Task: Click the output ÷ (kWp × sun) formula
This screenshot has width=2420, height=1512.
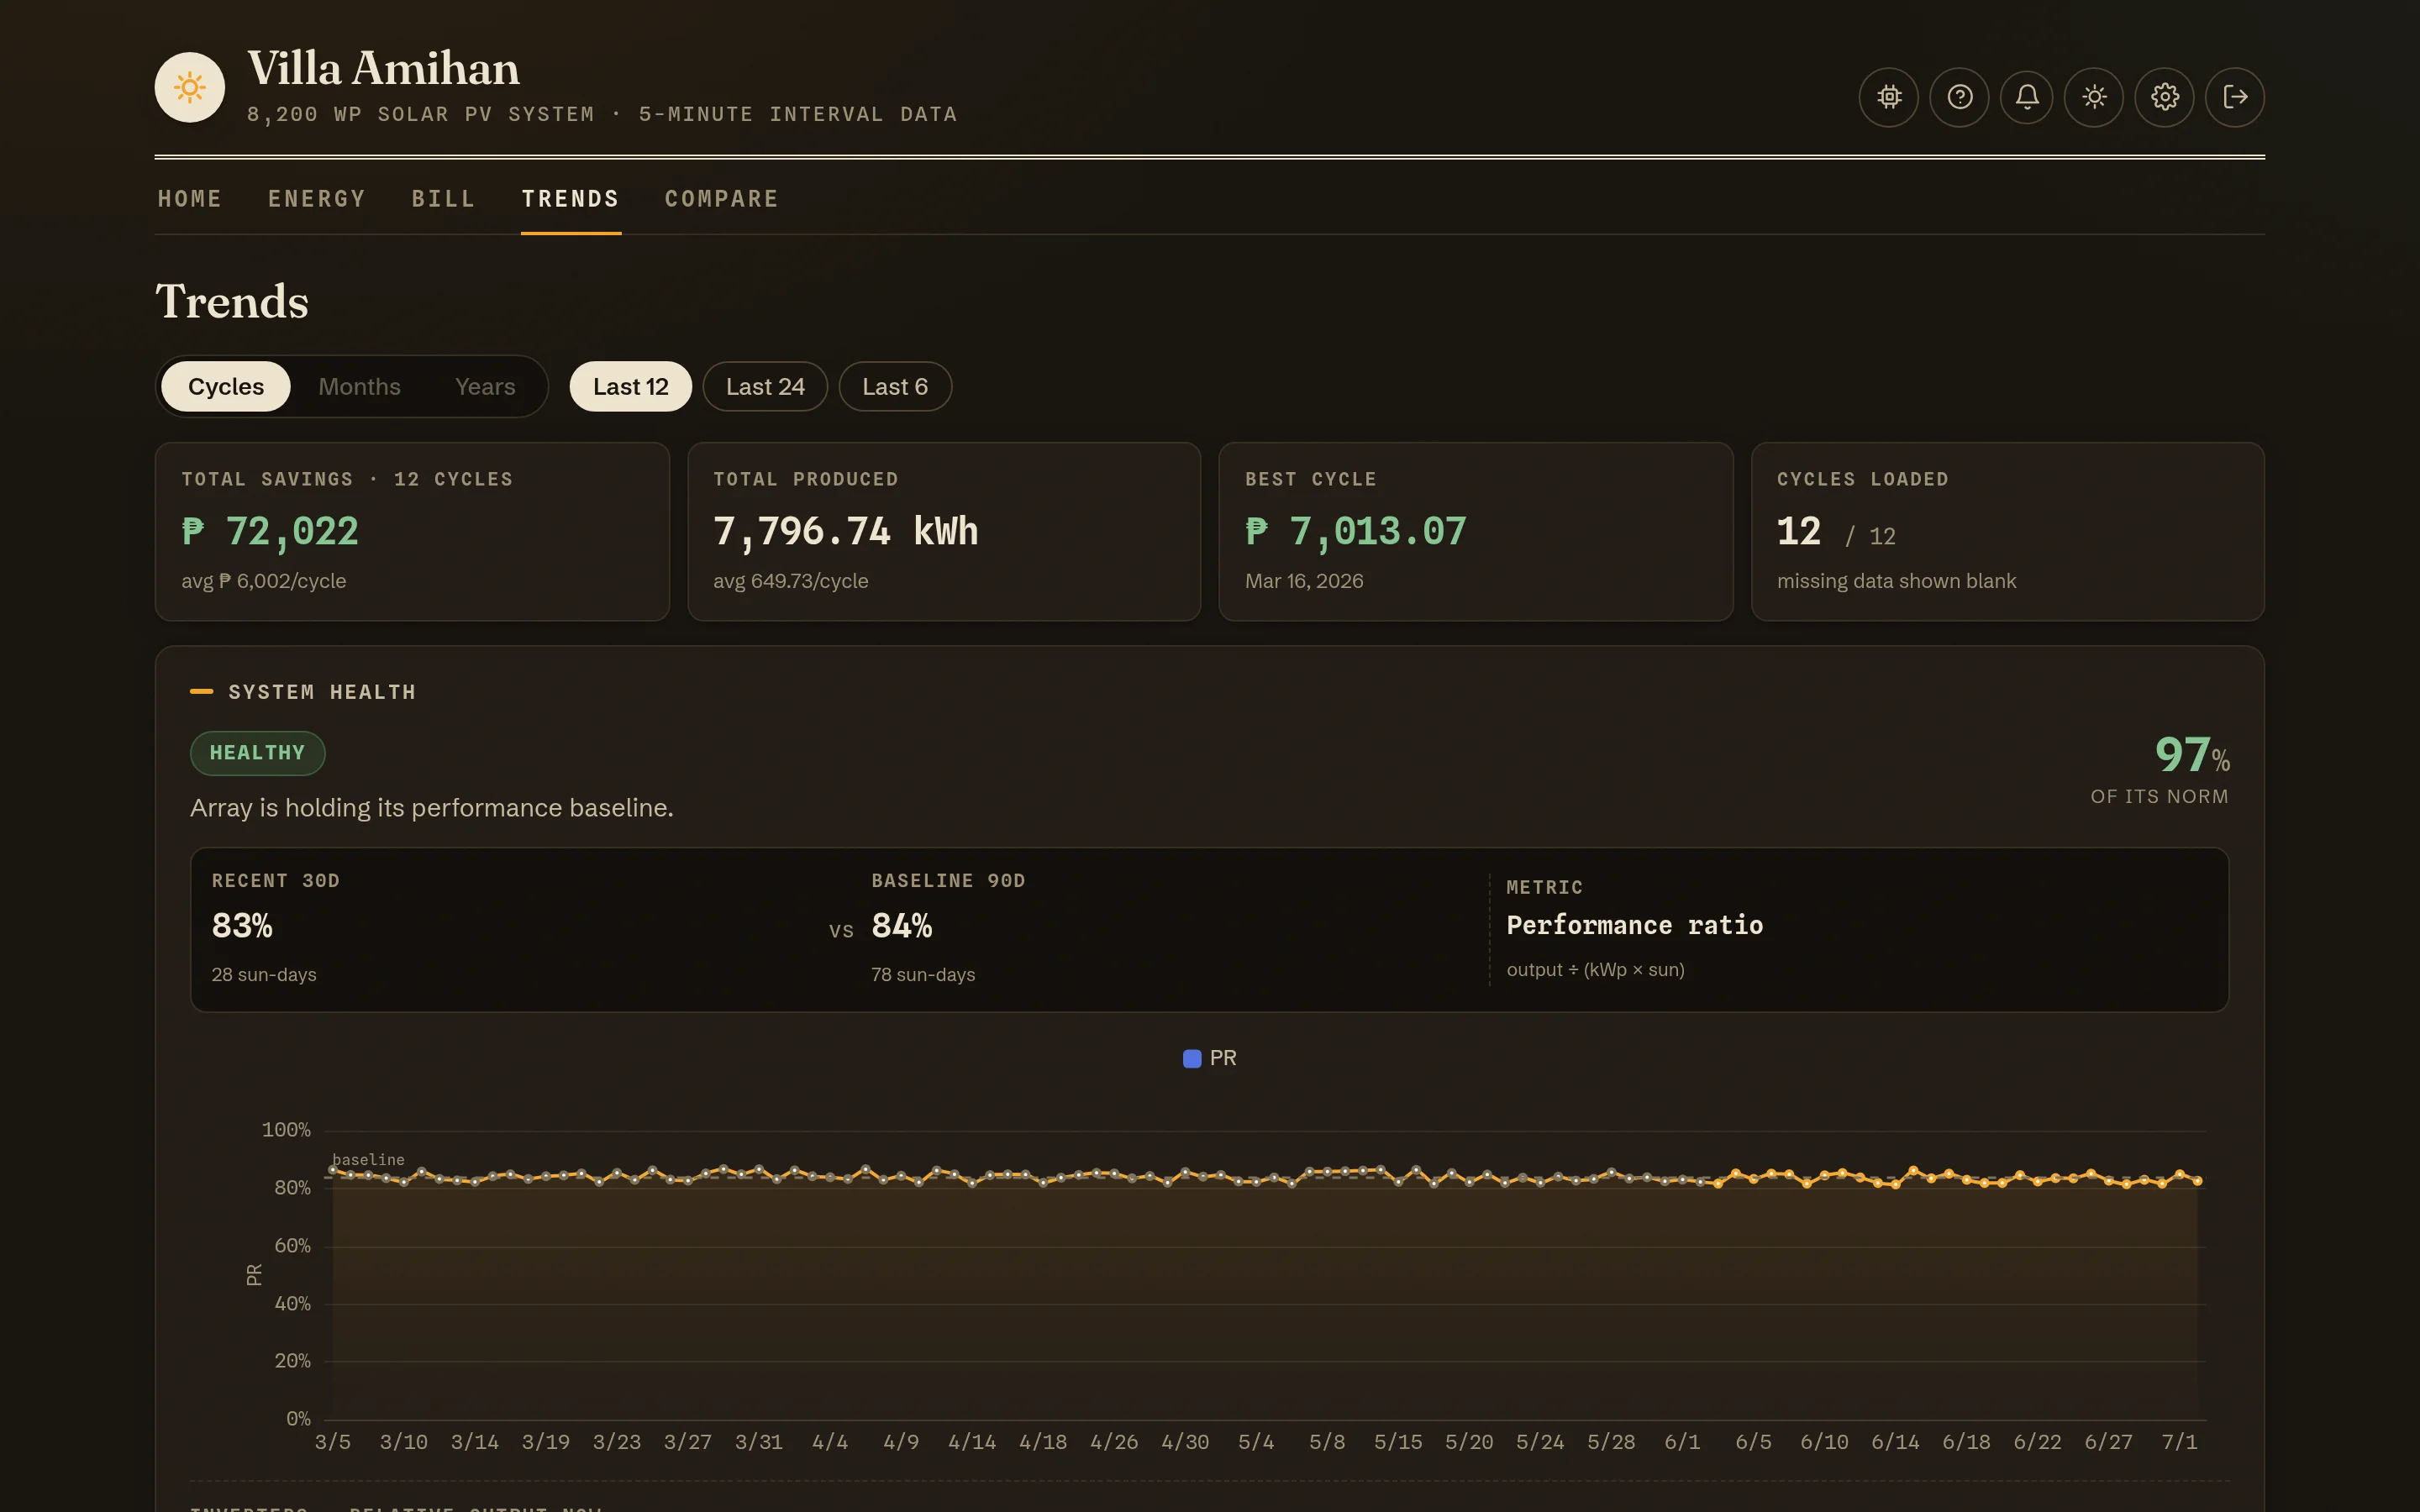Action: (1596, 970)
